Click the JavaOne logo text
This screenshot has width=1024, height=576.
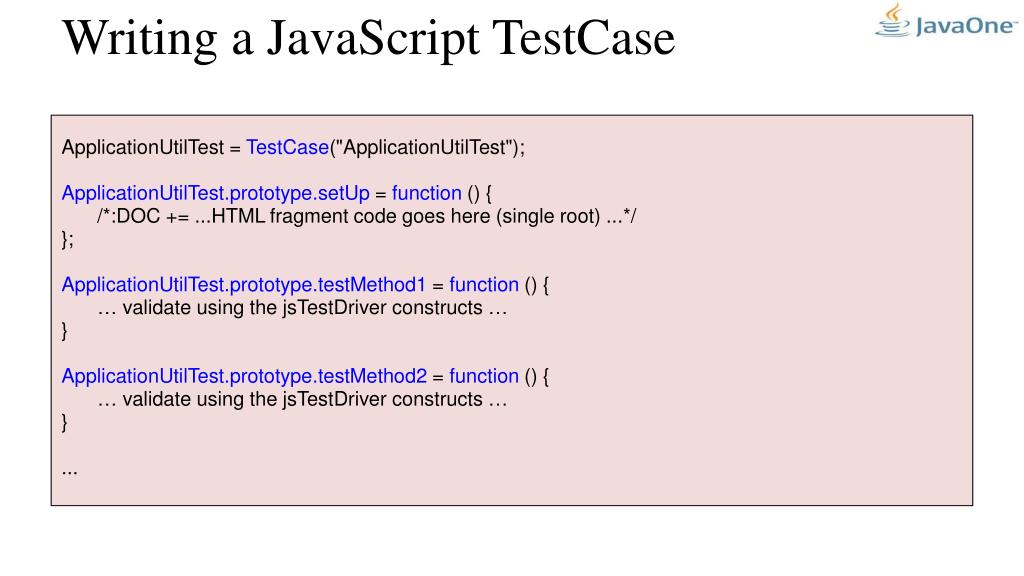[x=967, y=26]
